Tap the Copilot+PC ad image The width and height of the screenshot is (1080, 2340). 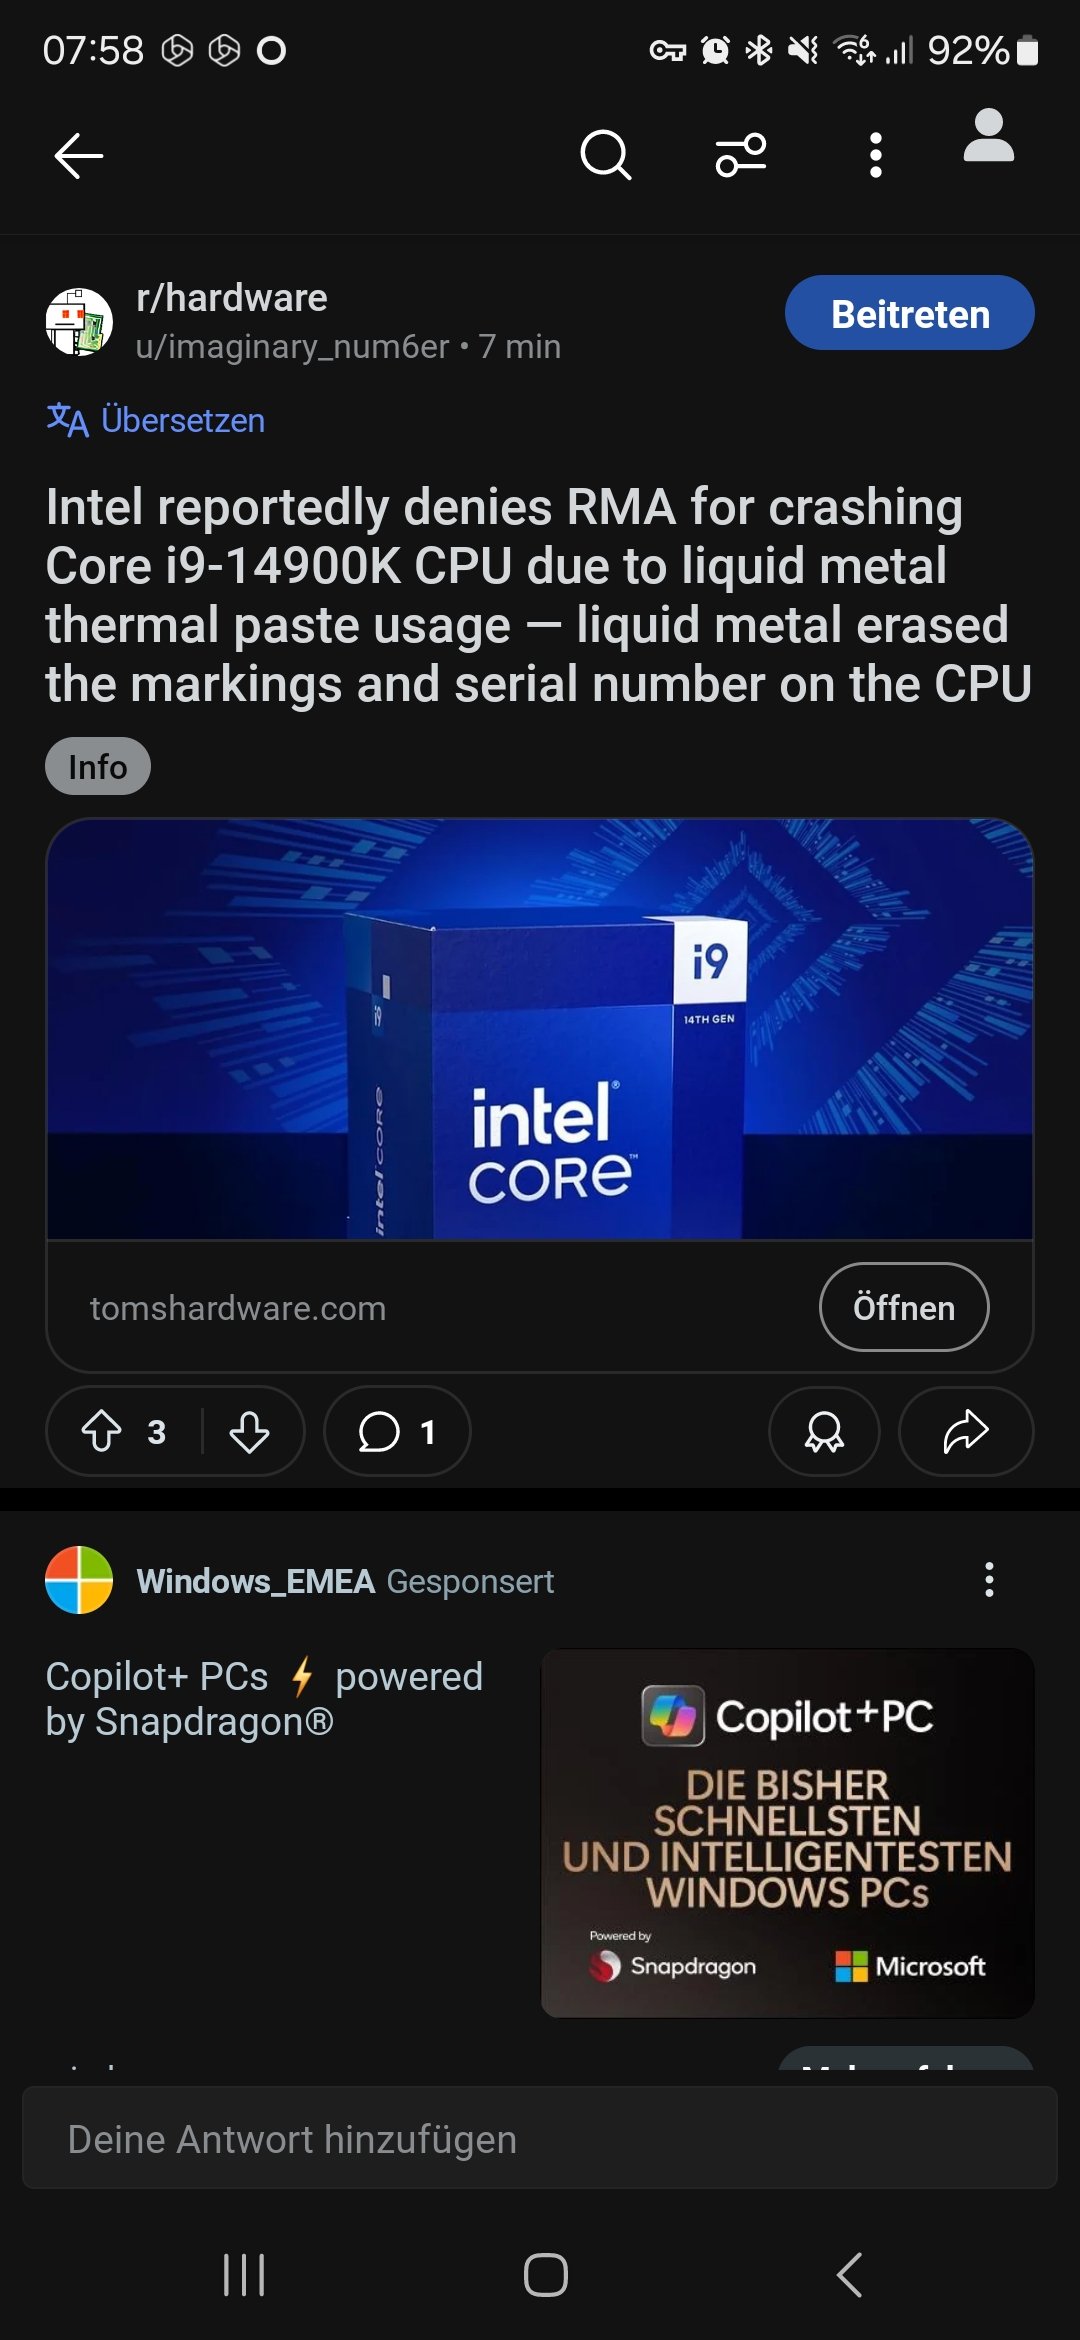pos(788,1833)
